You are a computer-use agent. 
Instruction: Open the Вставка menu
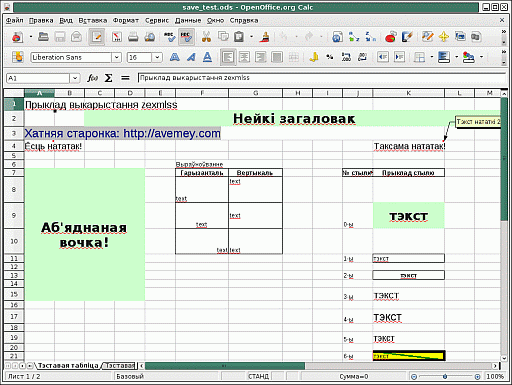pyautogui.click(x=93, y=20)
